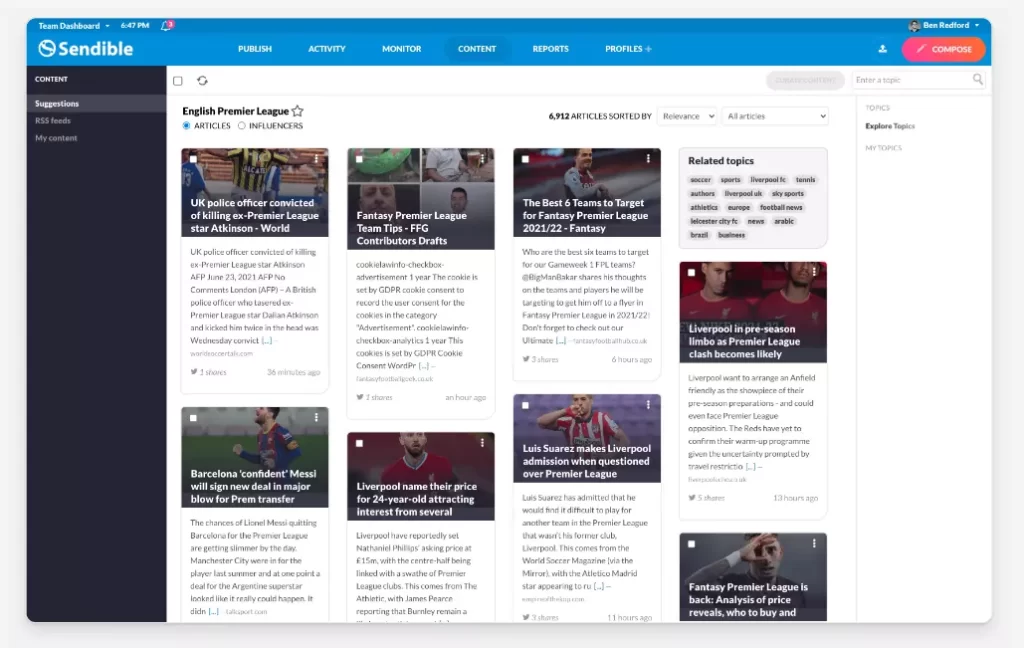Screen dimensions: 1024x648
Task: Open three-dot menu on UK police officer card
Action: click(x=316, y=159)
